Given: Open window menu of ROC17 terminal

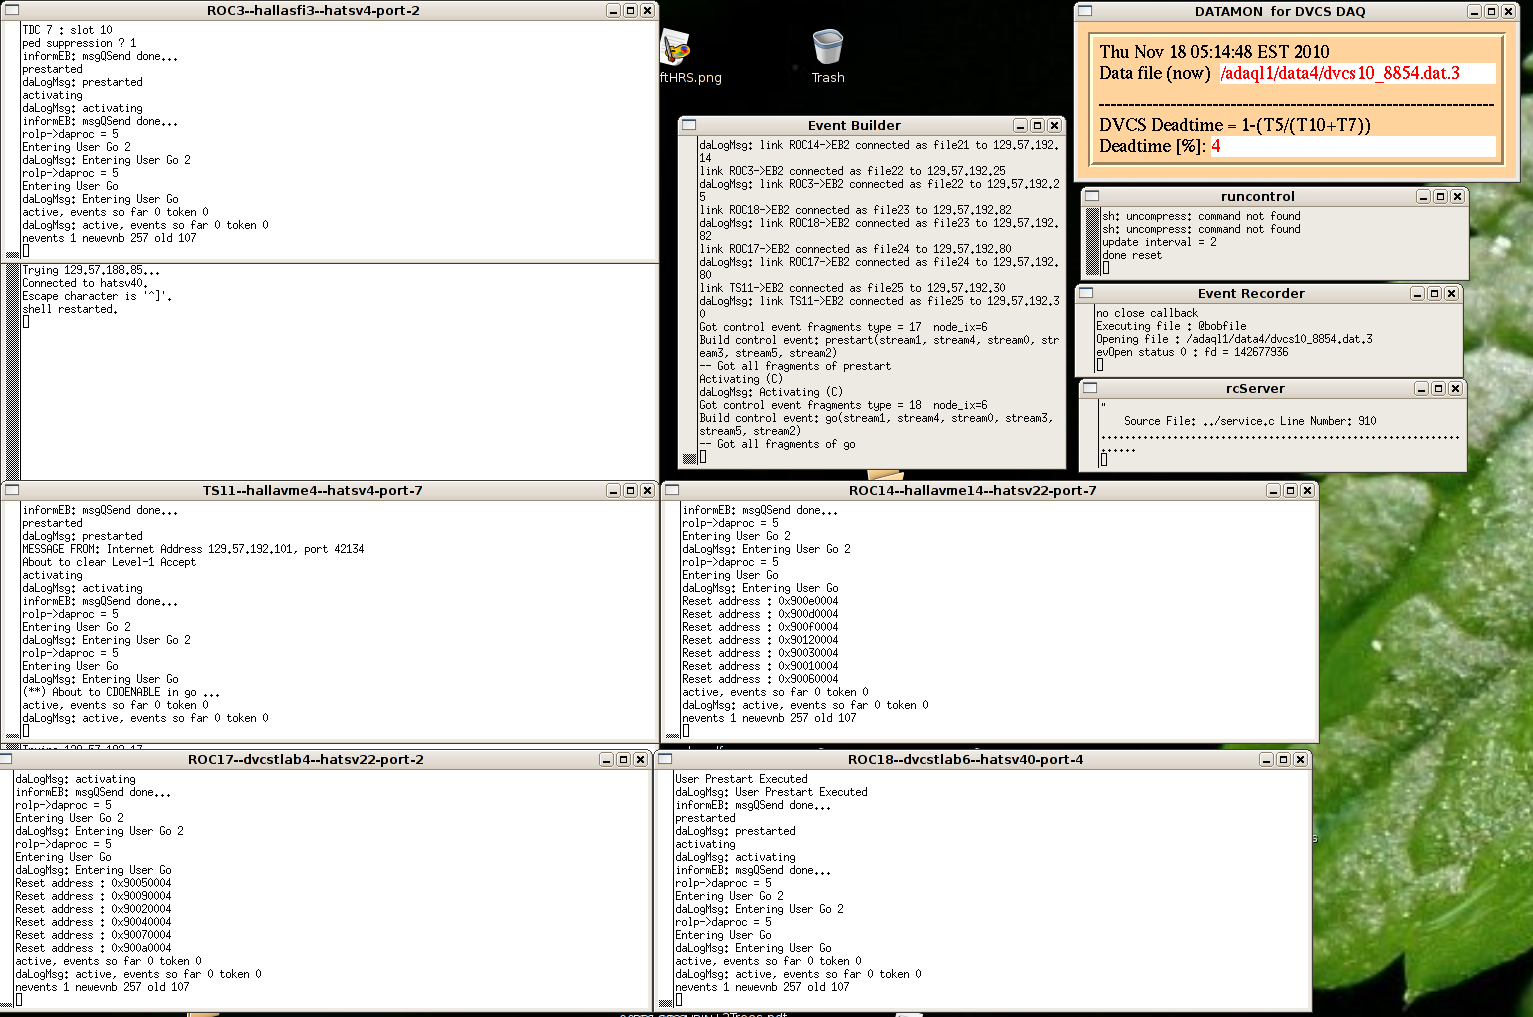Looking at the screenshot, I should tap(6, 760).
